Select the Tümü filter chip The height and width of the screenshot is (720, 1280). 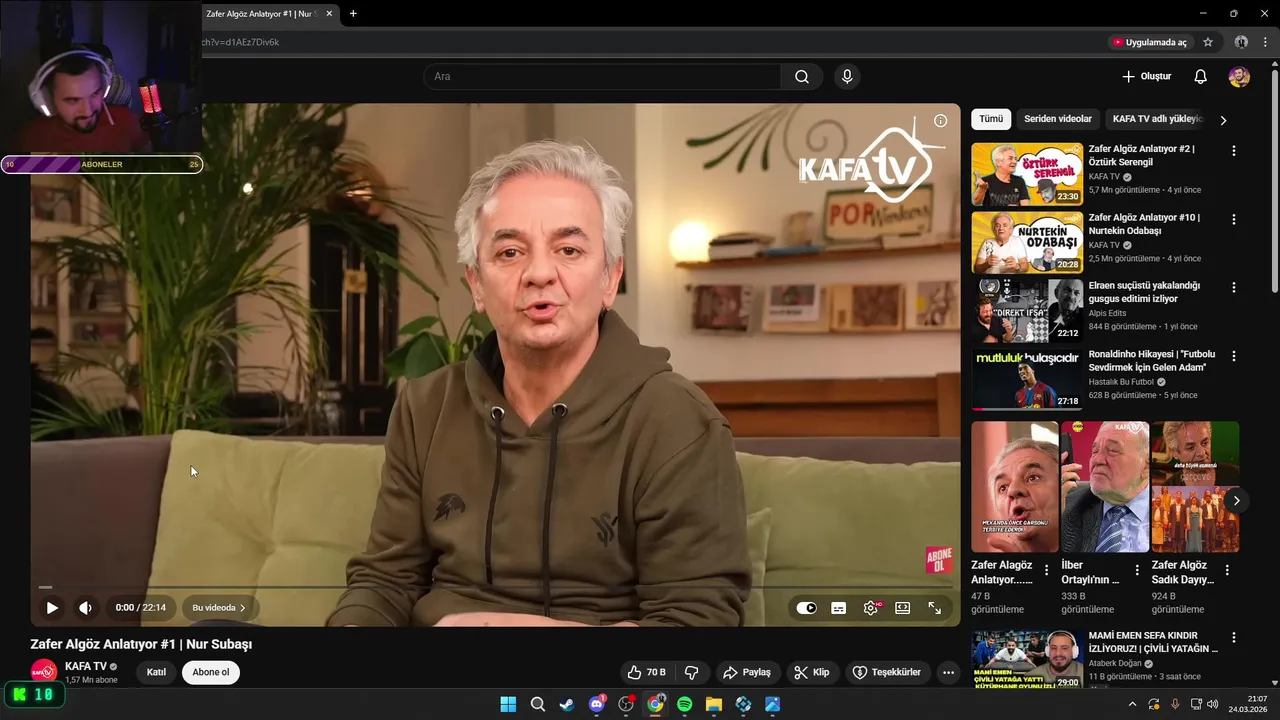(x=991, y=119)
